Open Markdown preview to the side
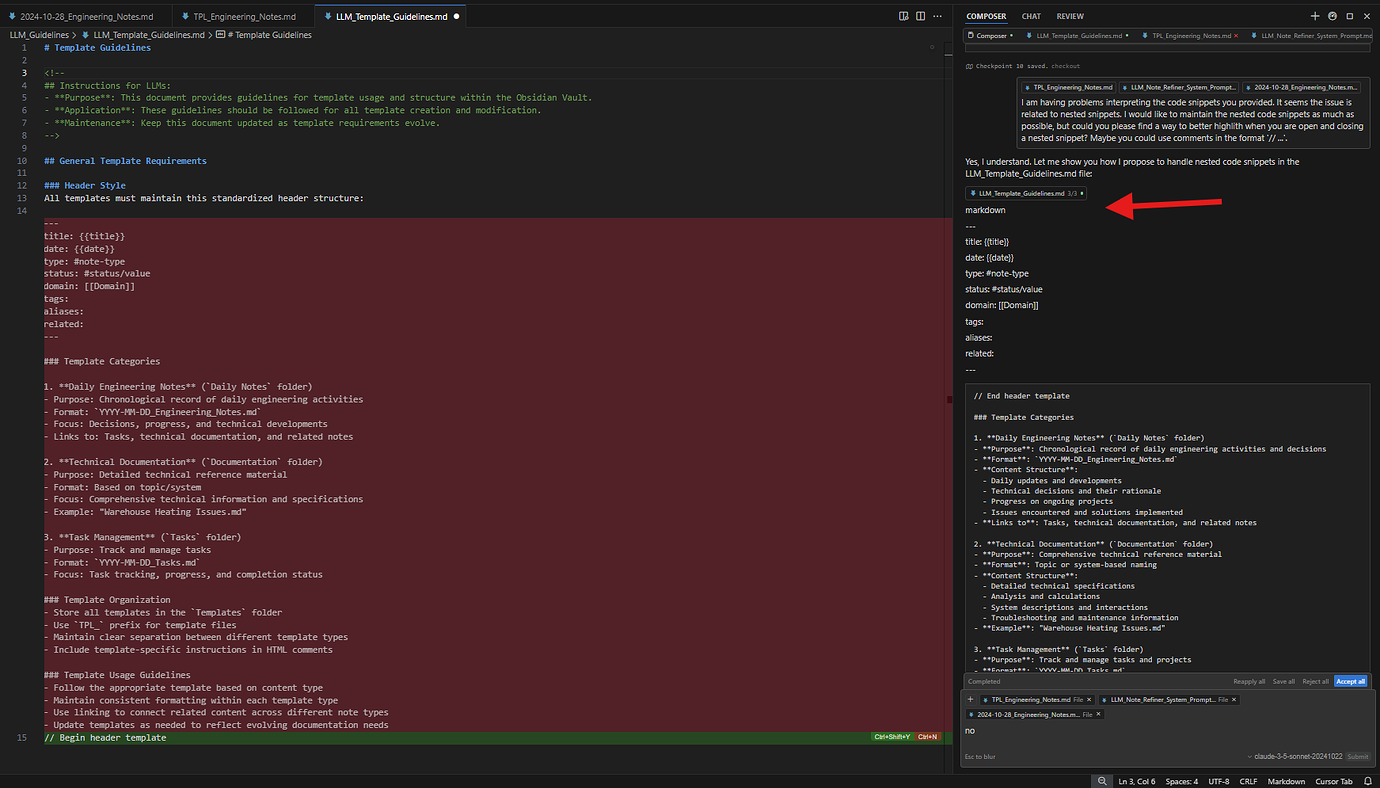Viewport: 1380px width, 788px height. coord(903,15)
